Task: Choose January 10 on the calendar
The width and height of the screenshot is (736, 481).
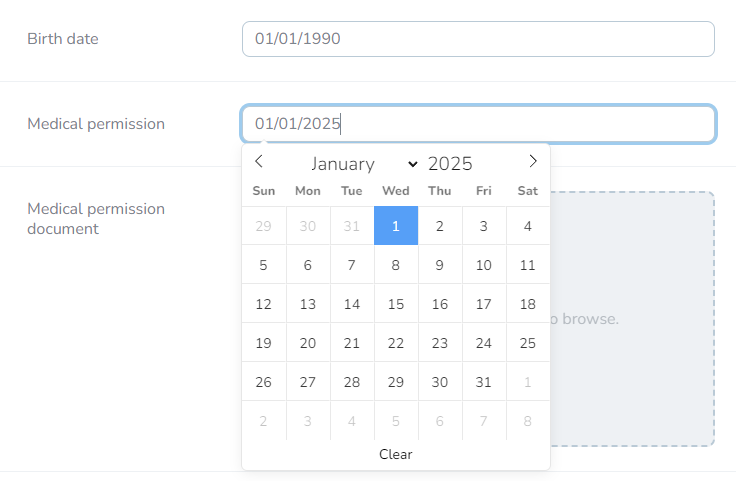Action: tap(484, 265)
